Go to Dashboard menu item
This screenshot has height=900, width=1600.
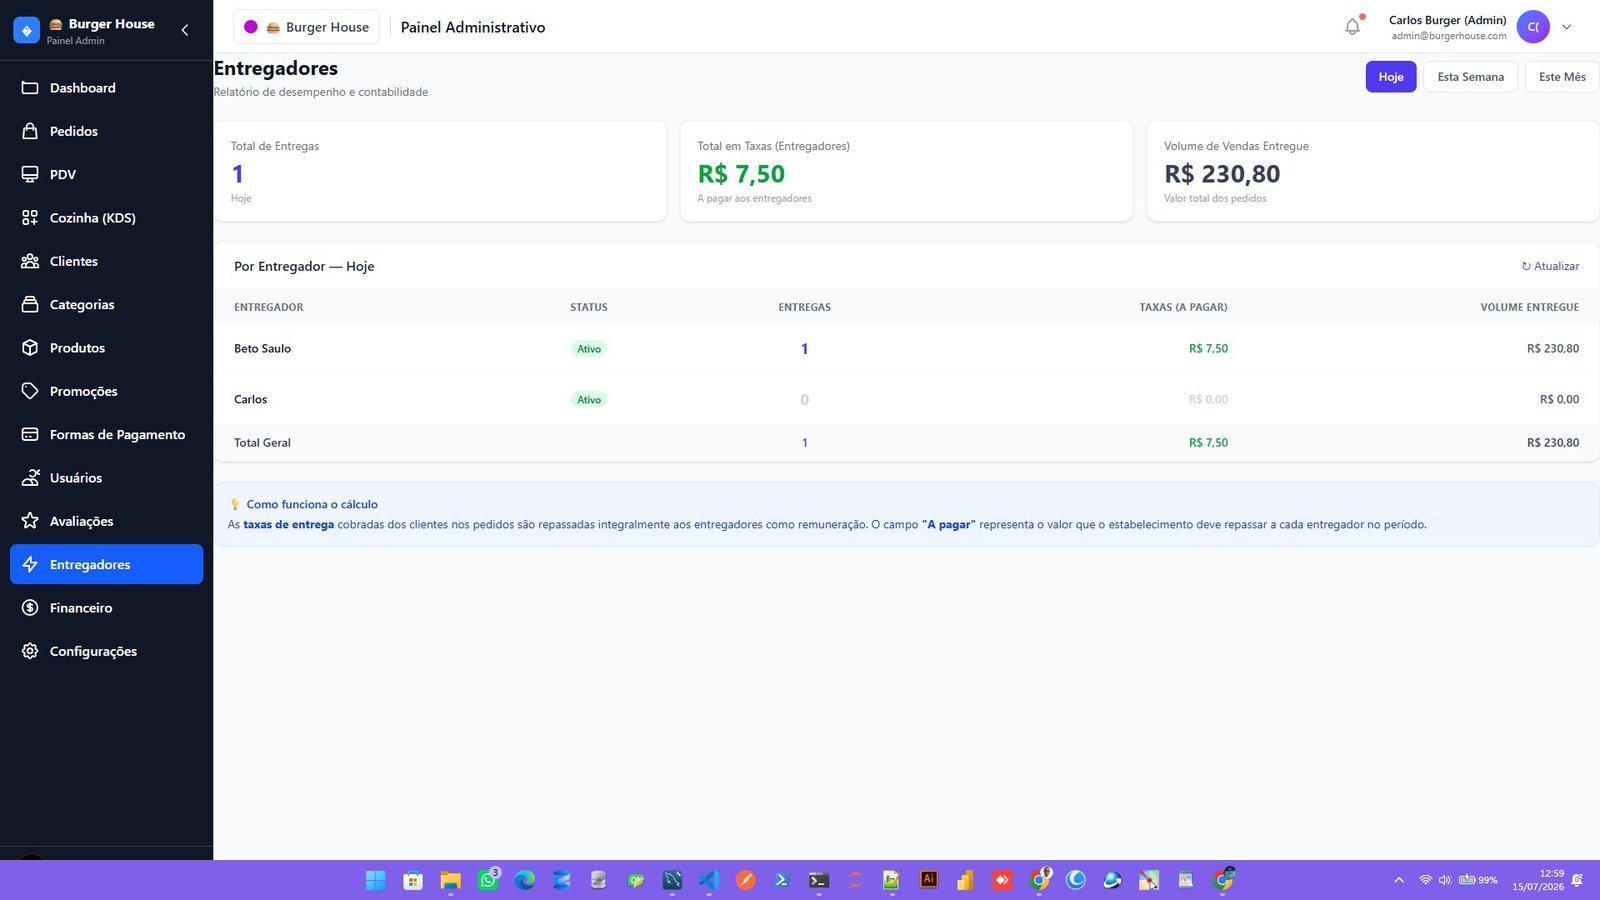[x=106, y=88]
